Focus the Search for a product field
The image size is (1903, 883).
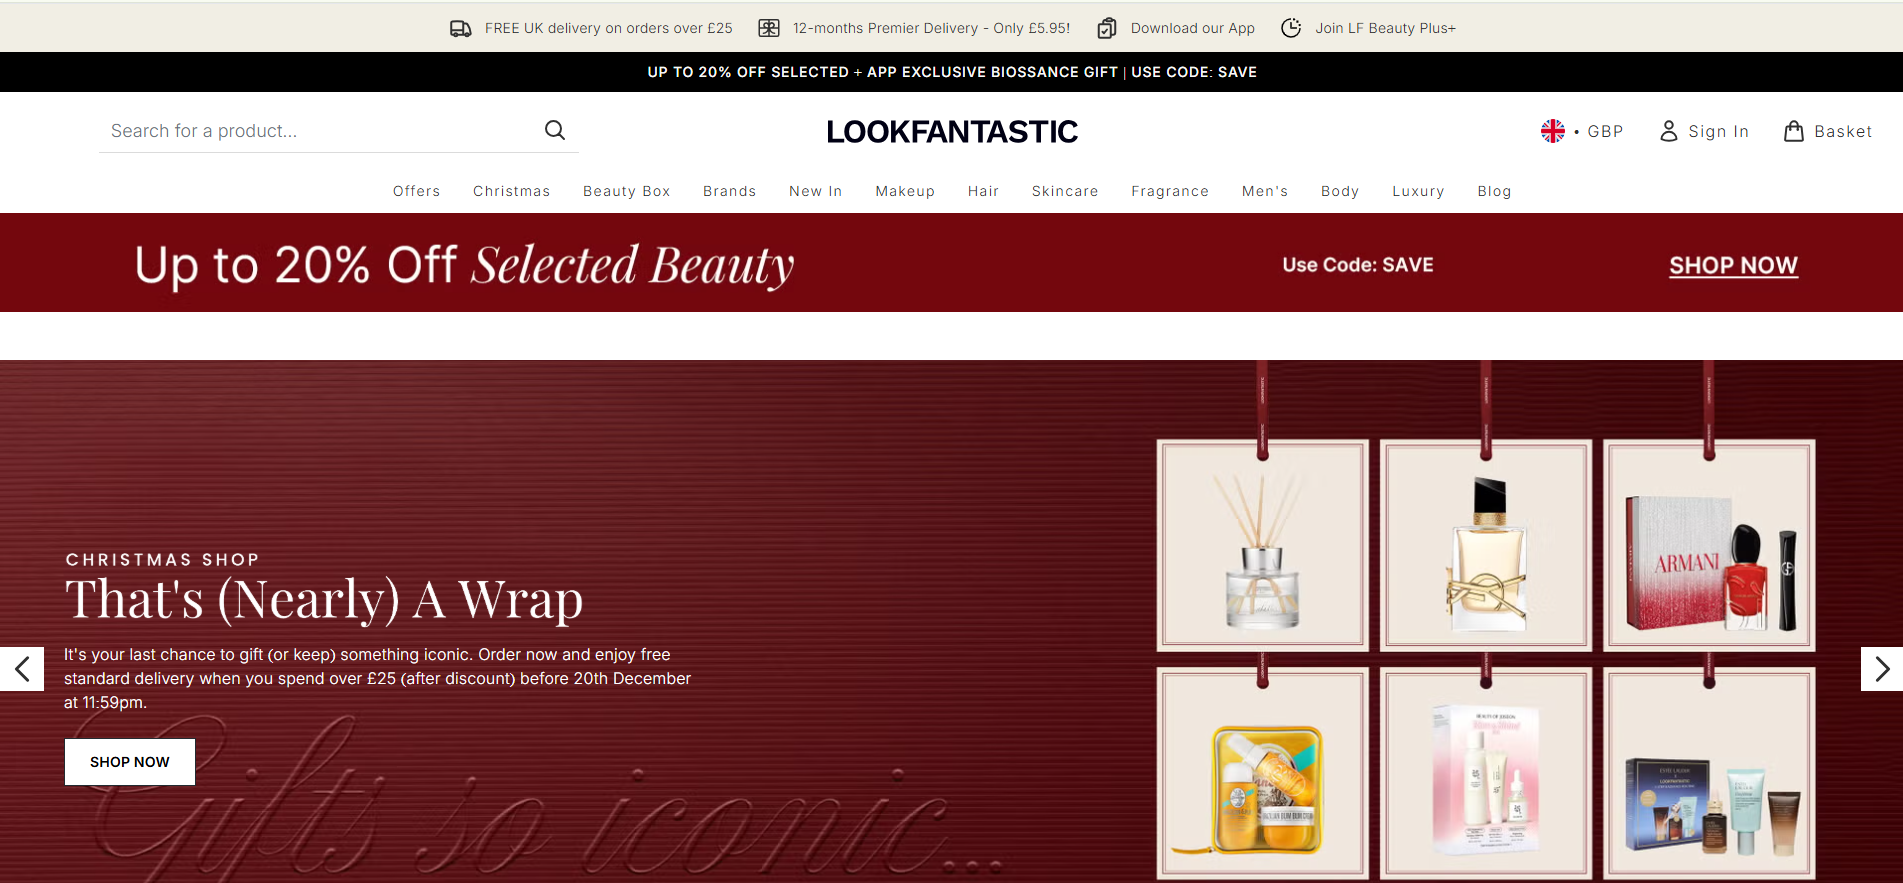click(x=320, y=131)
